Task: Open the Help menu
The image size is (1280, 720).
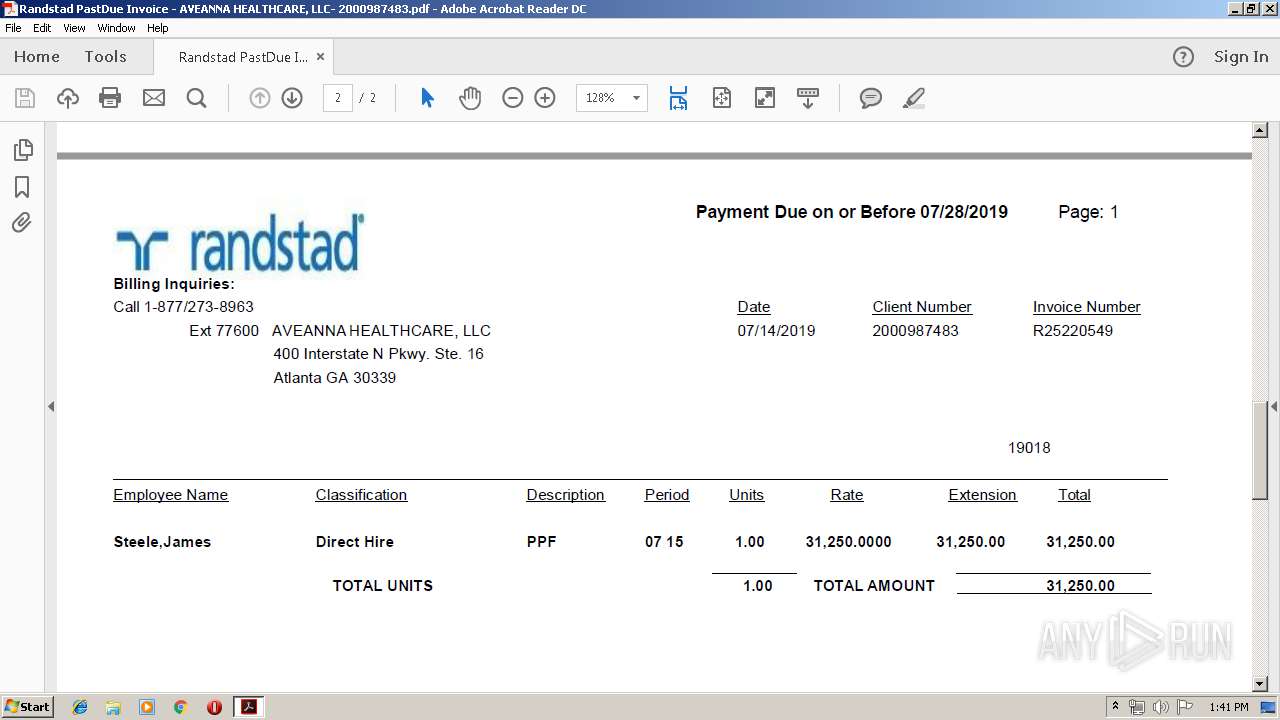Action: [x=158, y=28]
